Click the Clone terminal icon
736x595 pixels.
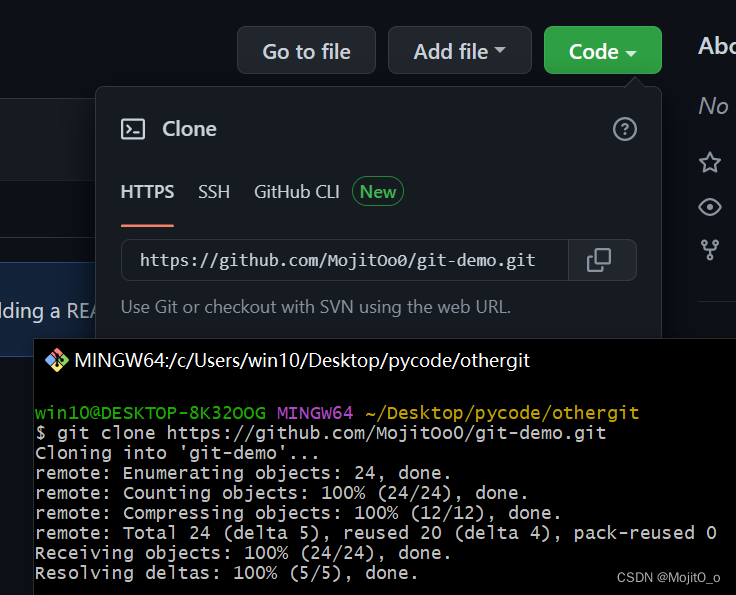click(x=133, y=129)
